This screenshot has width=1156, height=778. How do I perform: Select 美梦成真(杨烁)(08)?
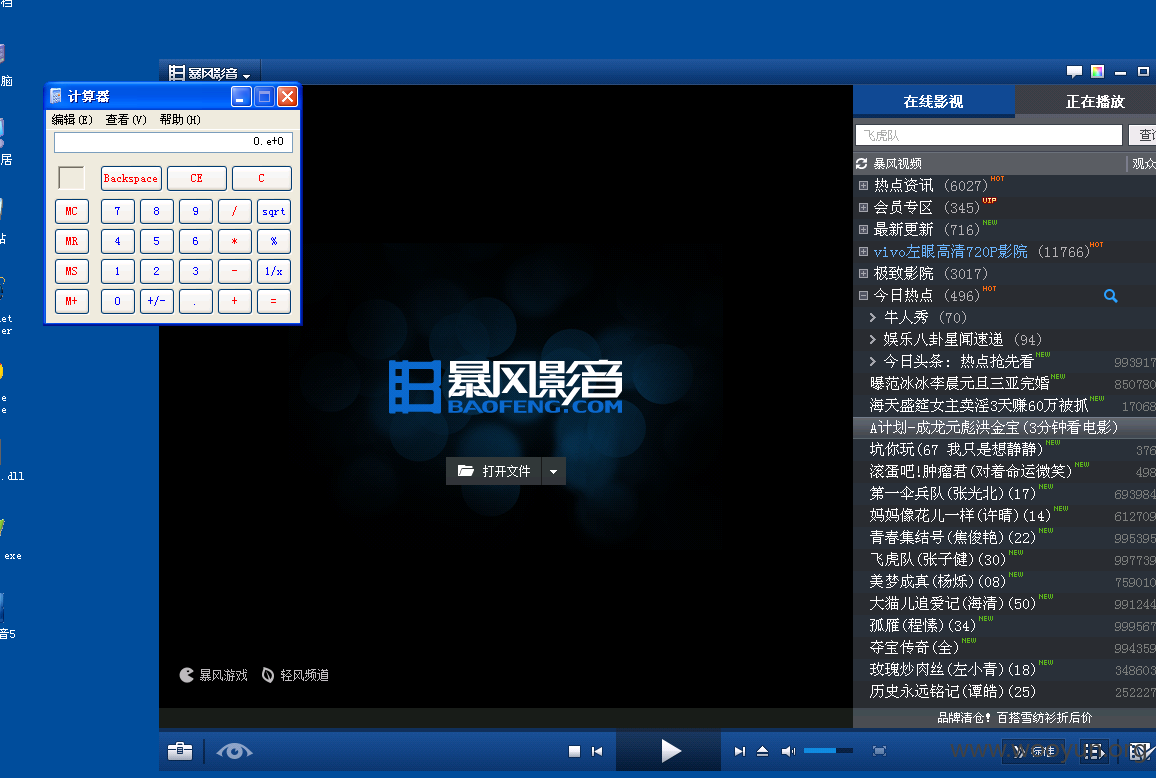(x=938, y=582)
